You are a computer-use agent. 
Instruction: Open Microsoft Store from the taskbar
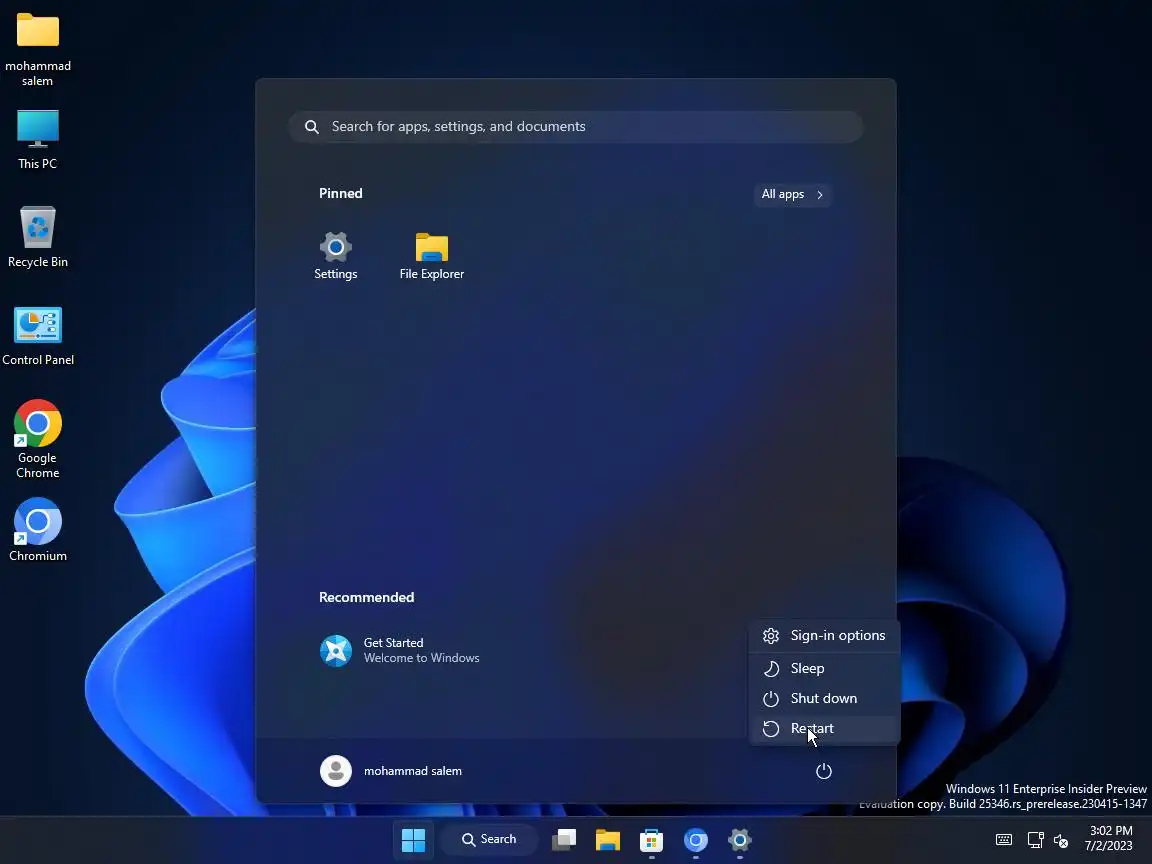652,839
